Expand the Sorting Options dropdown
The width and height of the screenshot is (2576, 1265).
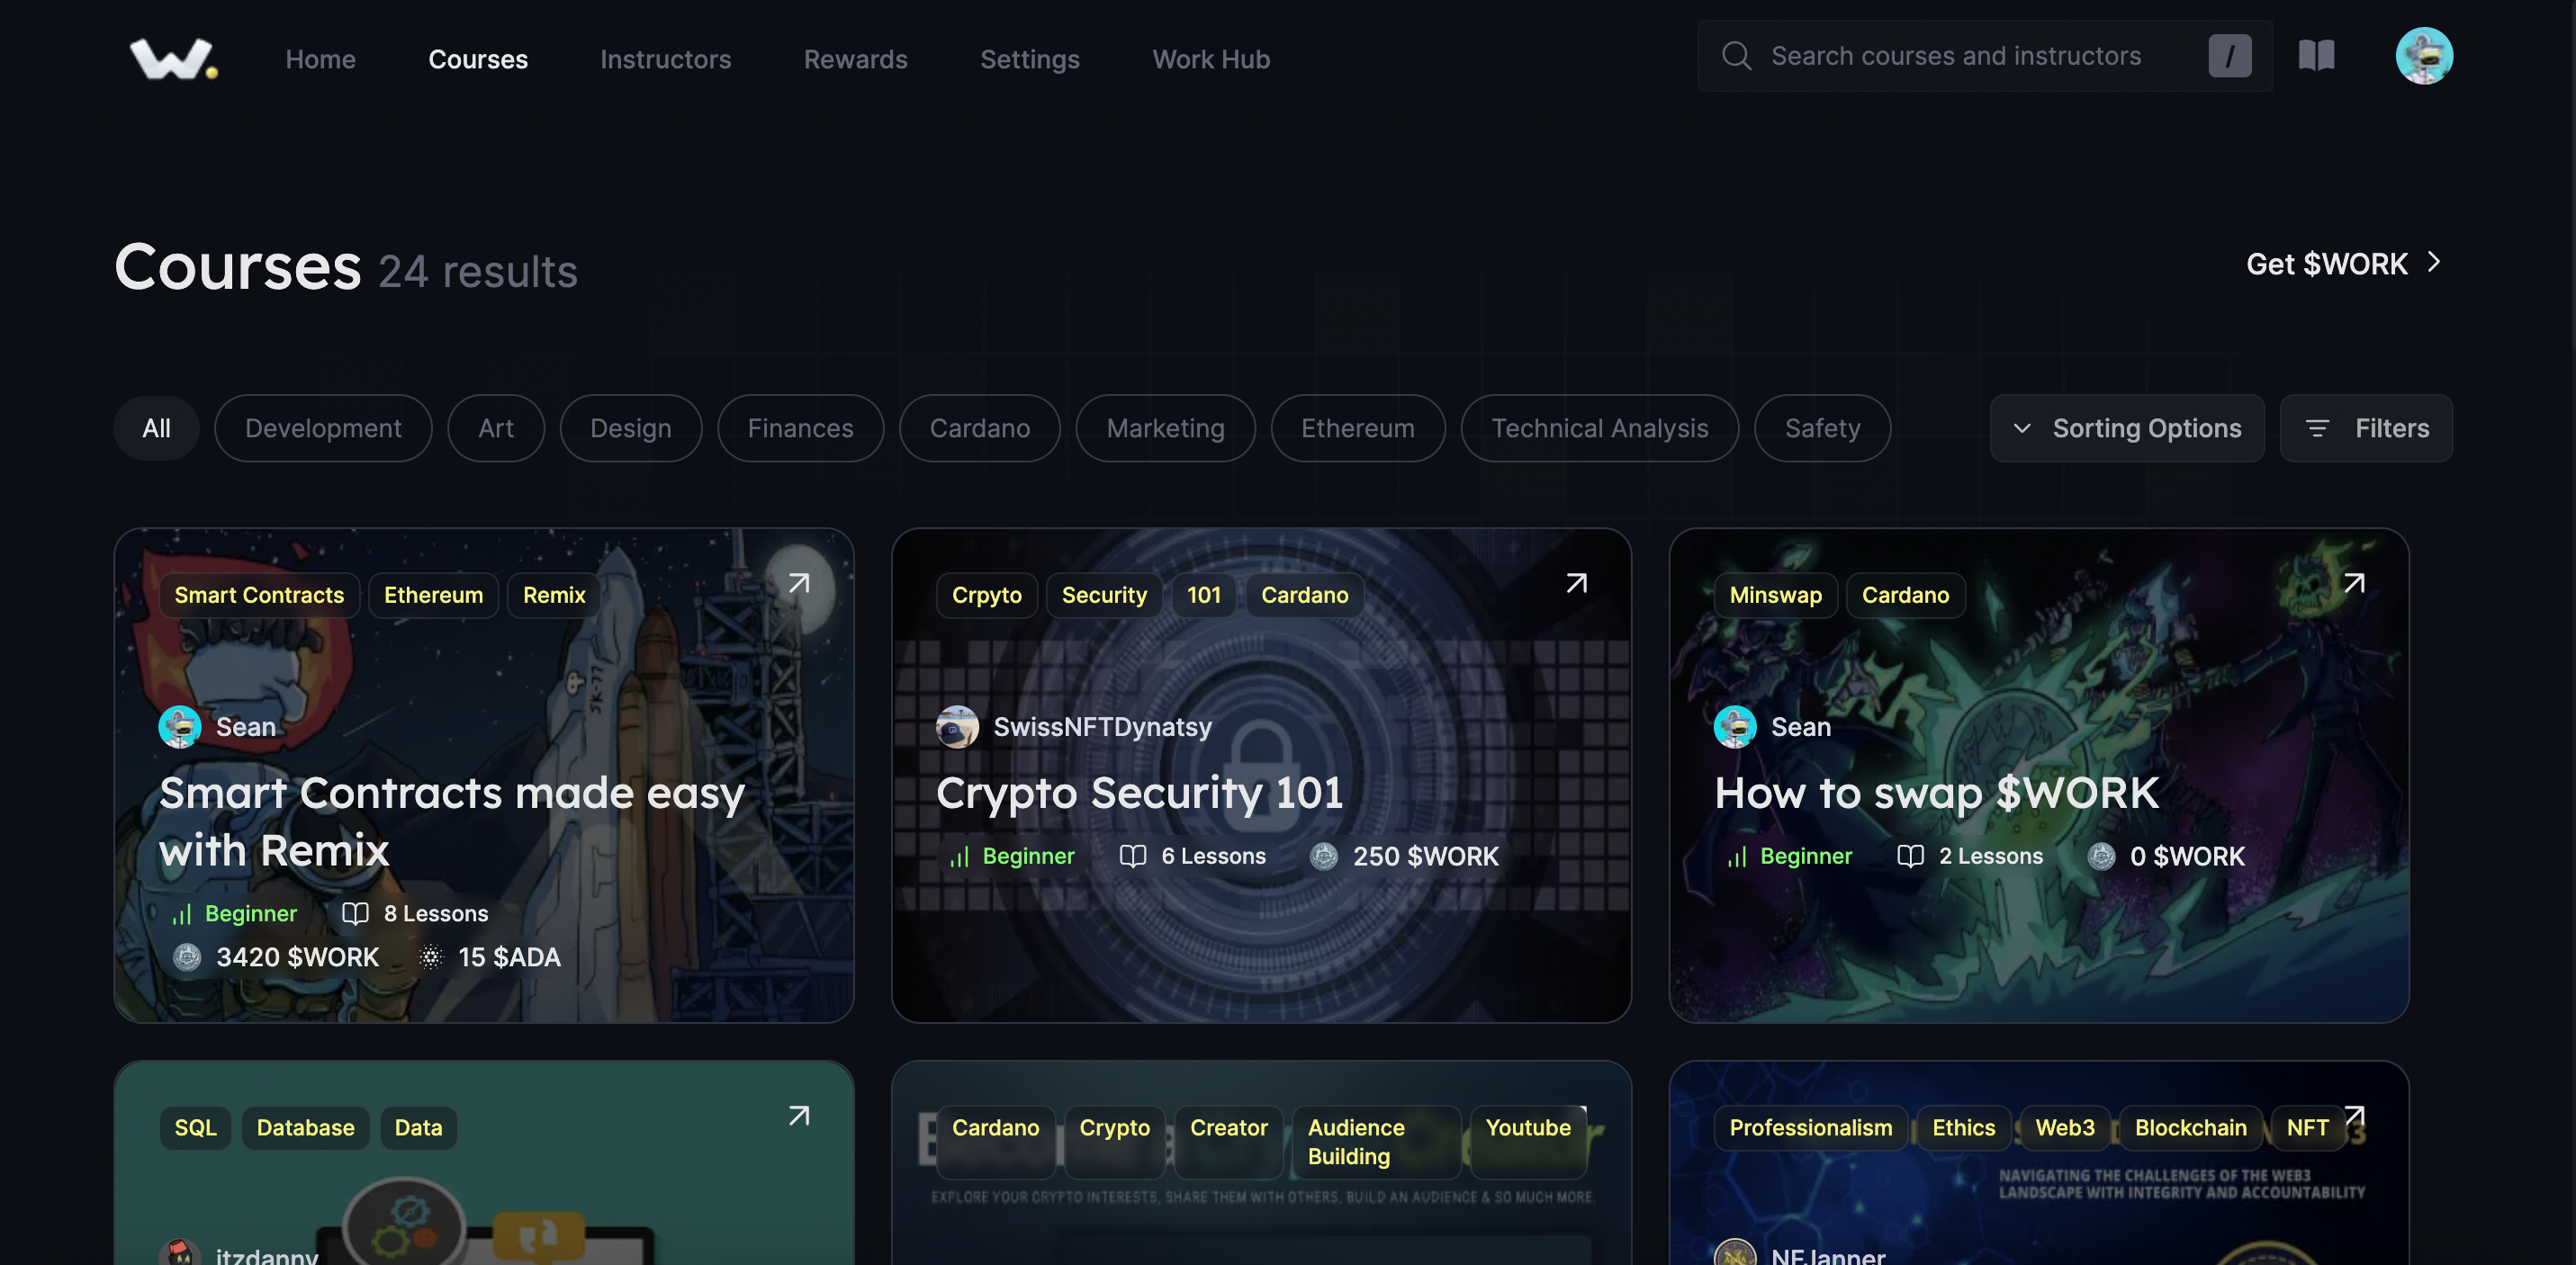coord(2127,428)
